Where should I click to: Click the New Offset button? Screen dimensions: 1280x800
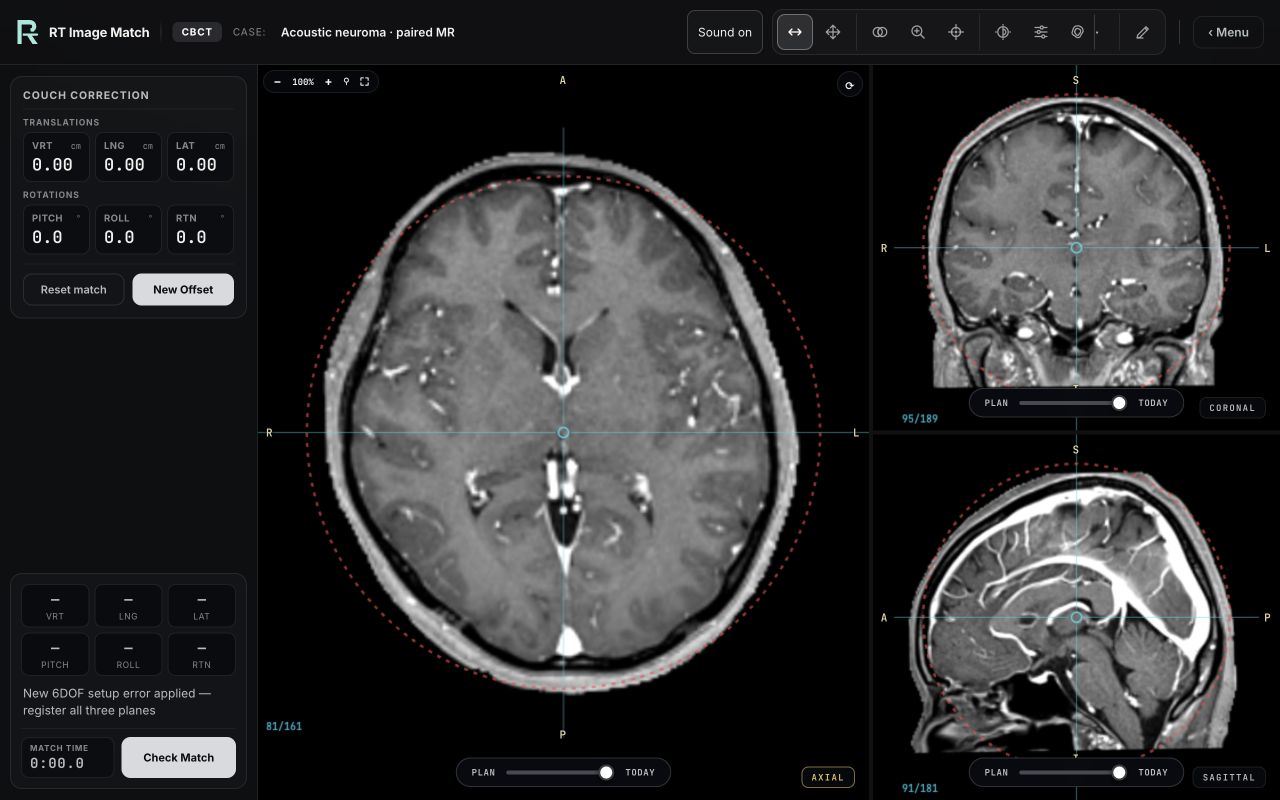pyautogui.click(x=183, y=289)
